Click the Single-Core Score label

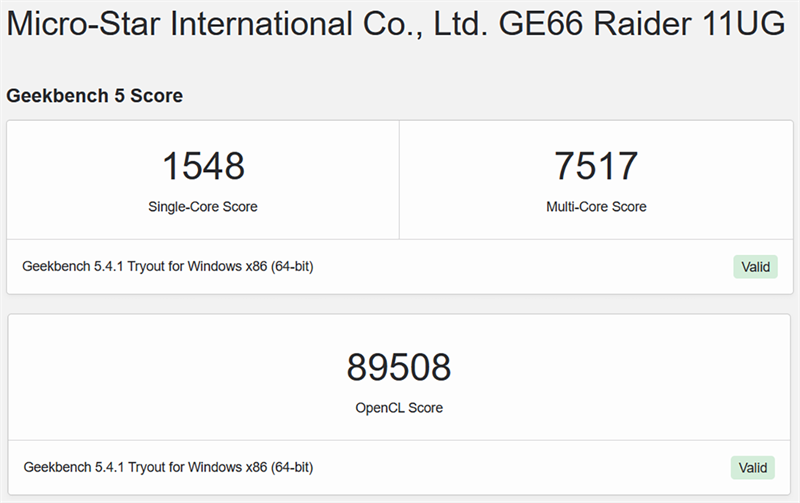coord(203,207)
